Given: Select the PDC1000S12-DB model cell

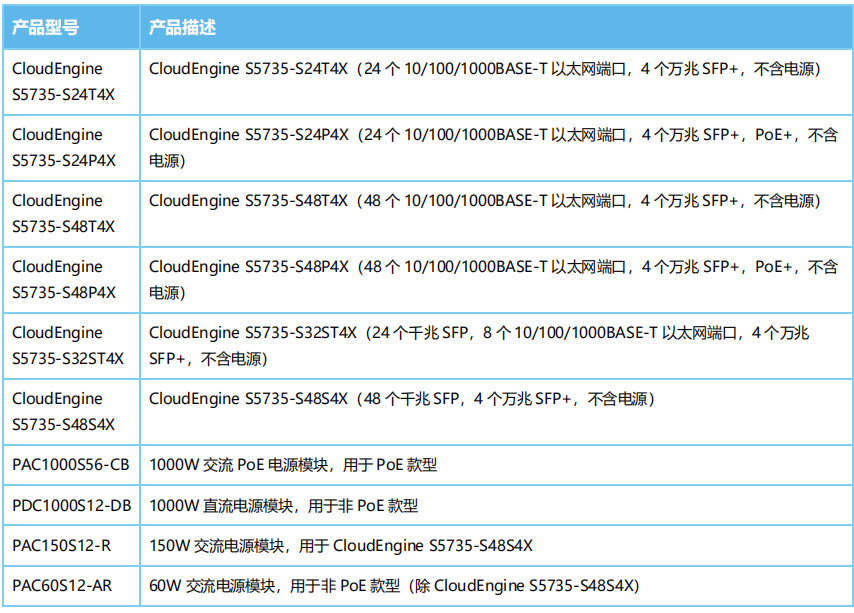Looking at the screenshot, I should click(72, 505).
